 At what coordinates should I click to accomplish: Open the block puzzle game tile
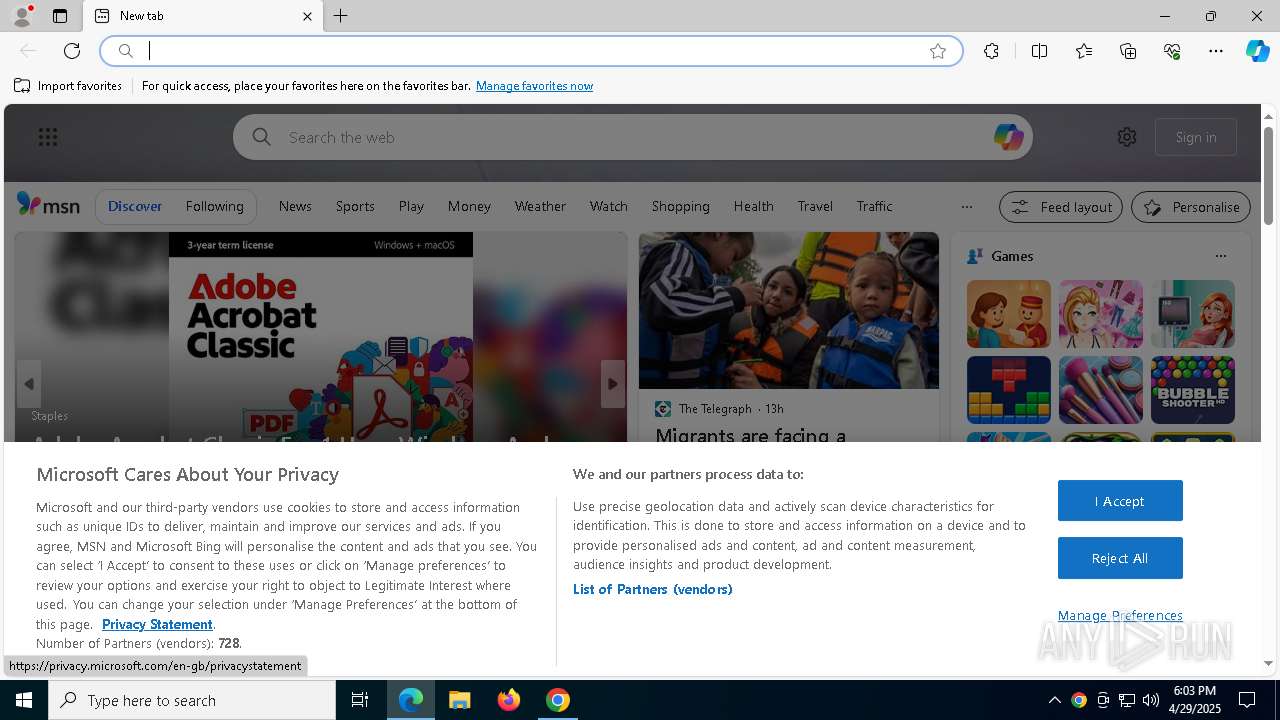pos(1008,390)
